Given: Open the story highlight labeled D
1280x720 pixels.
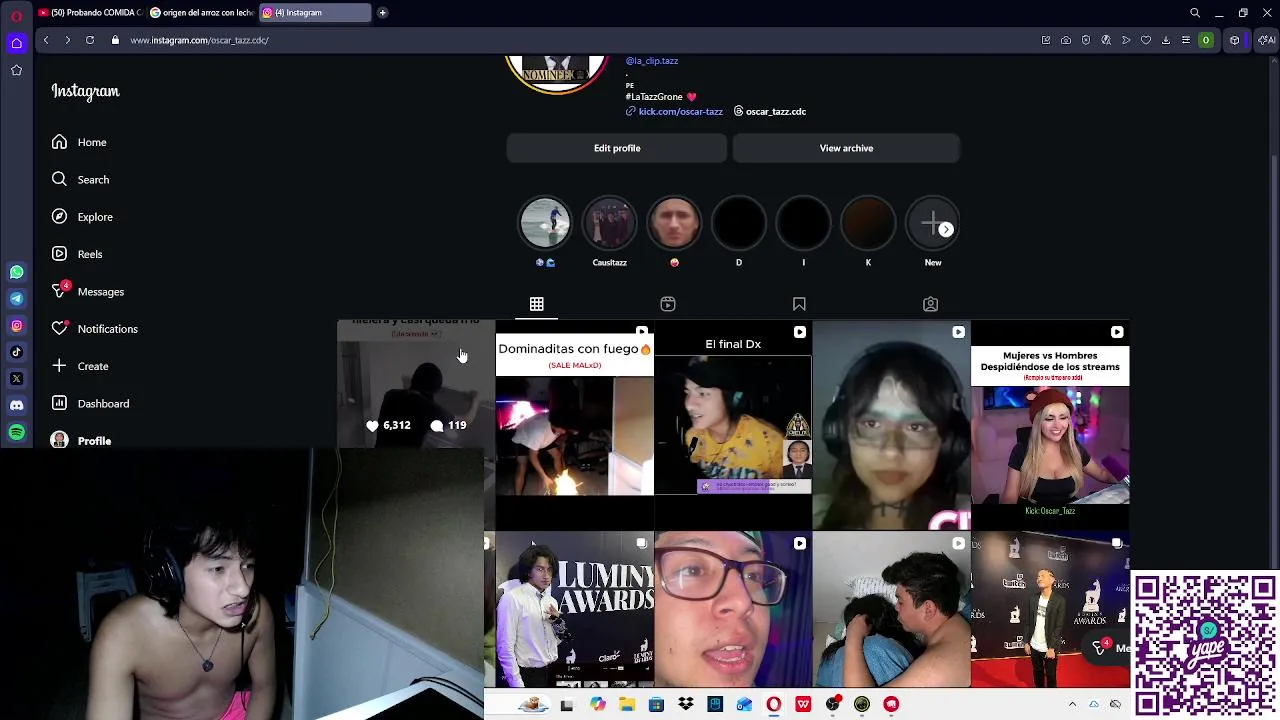Looking at the screenshot, I should coord(739,223).
